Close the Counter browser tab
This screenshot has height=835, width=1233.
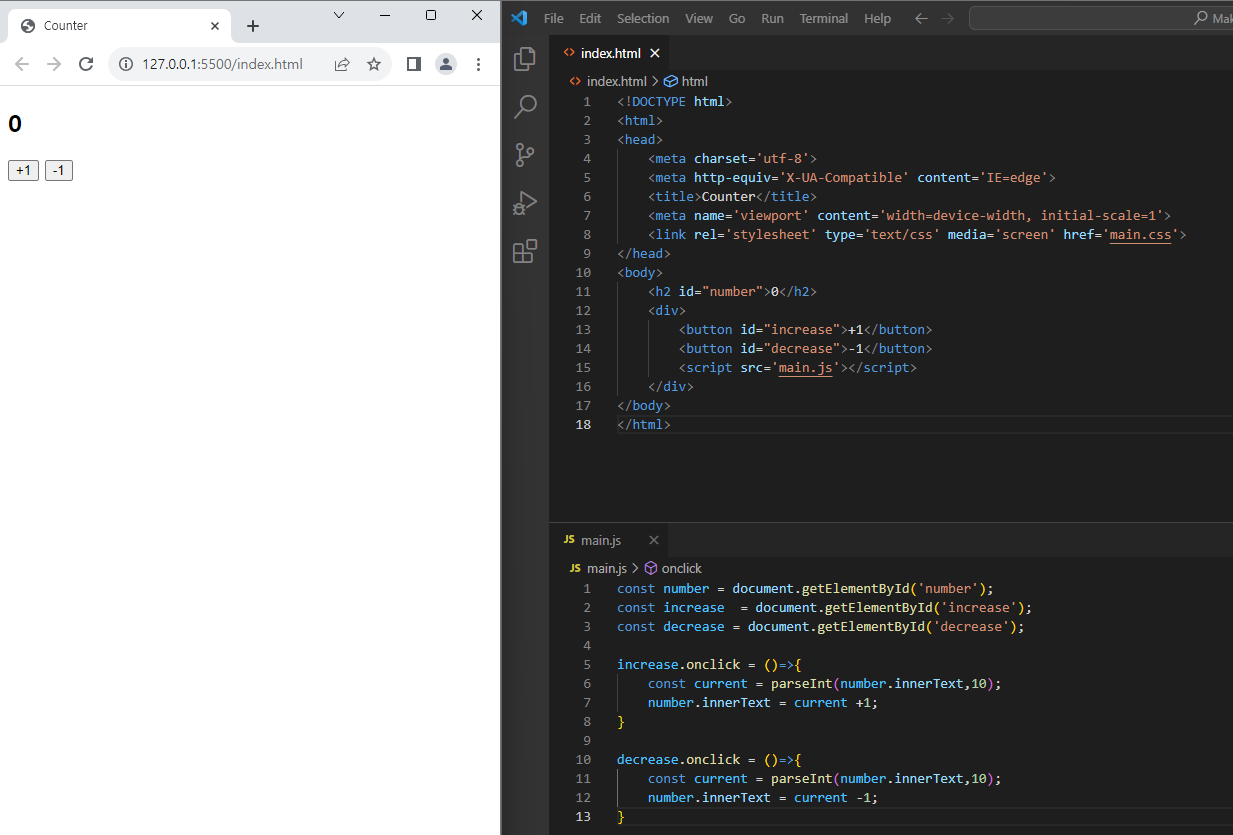click(x=215, y=26)
